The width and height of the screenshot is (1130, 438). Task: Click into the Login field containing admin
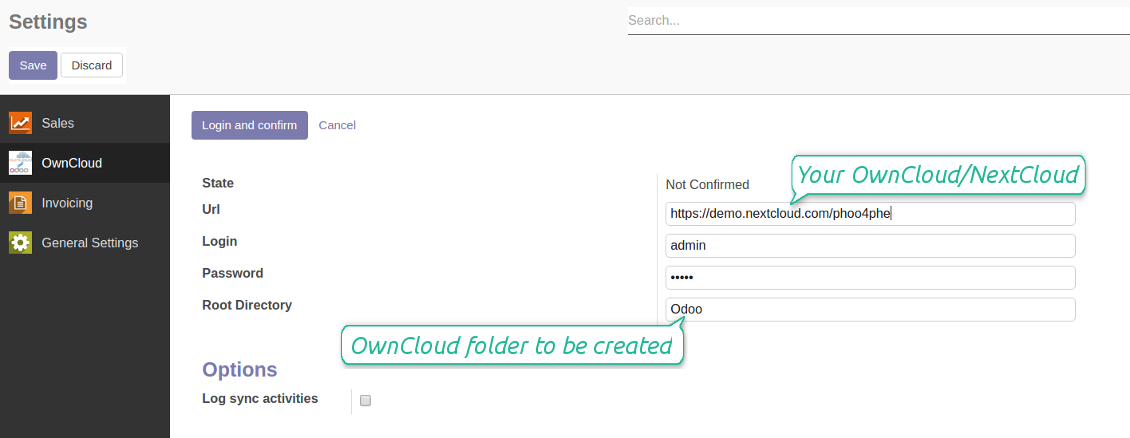871,246
